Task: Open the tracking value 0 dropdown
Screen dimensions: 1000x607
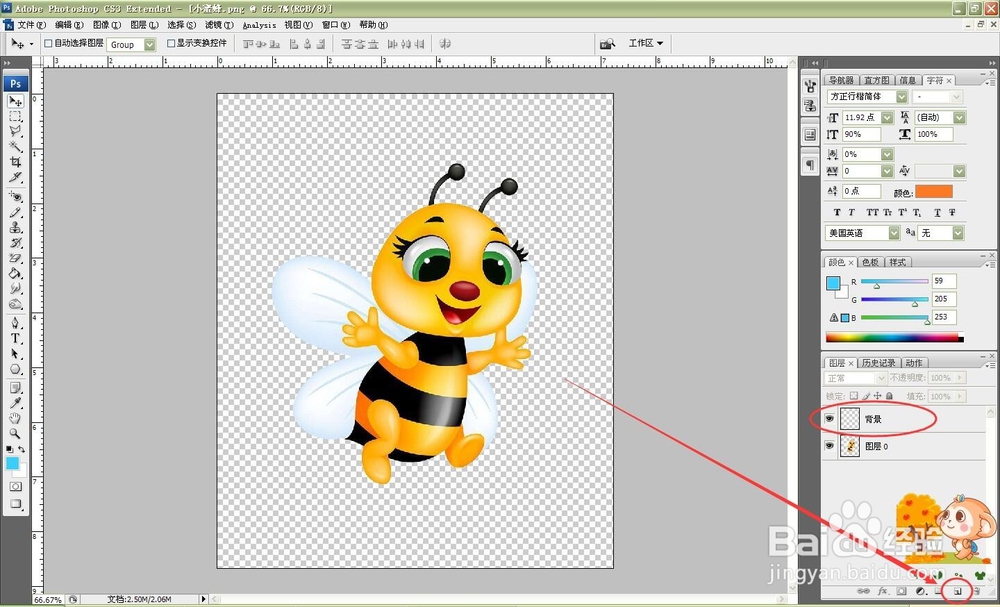Action: click(887, 172)
